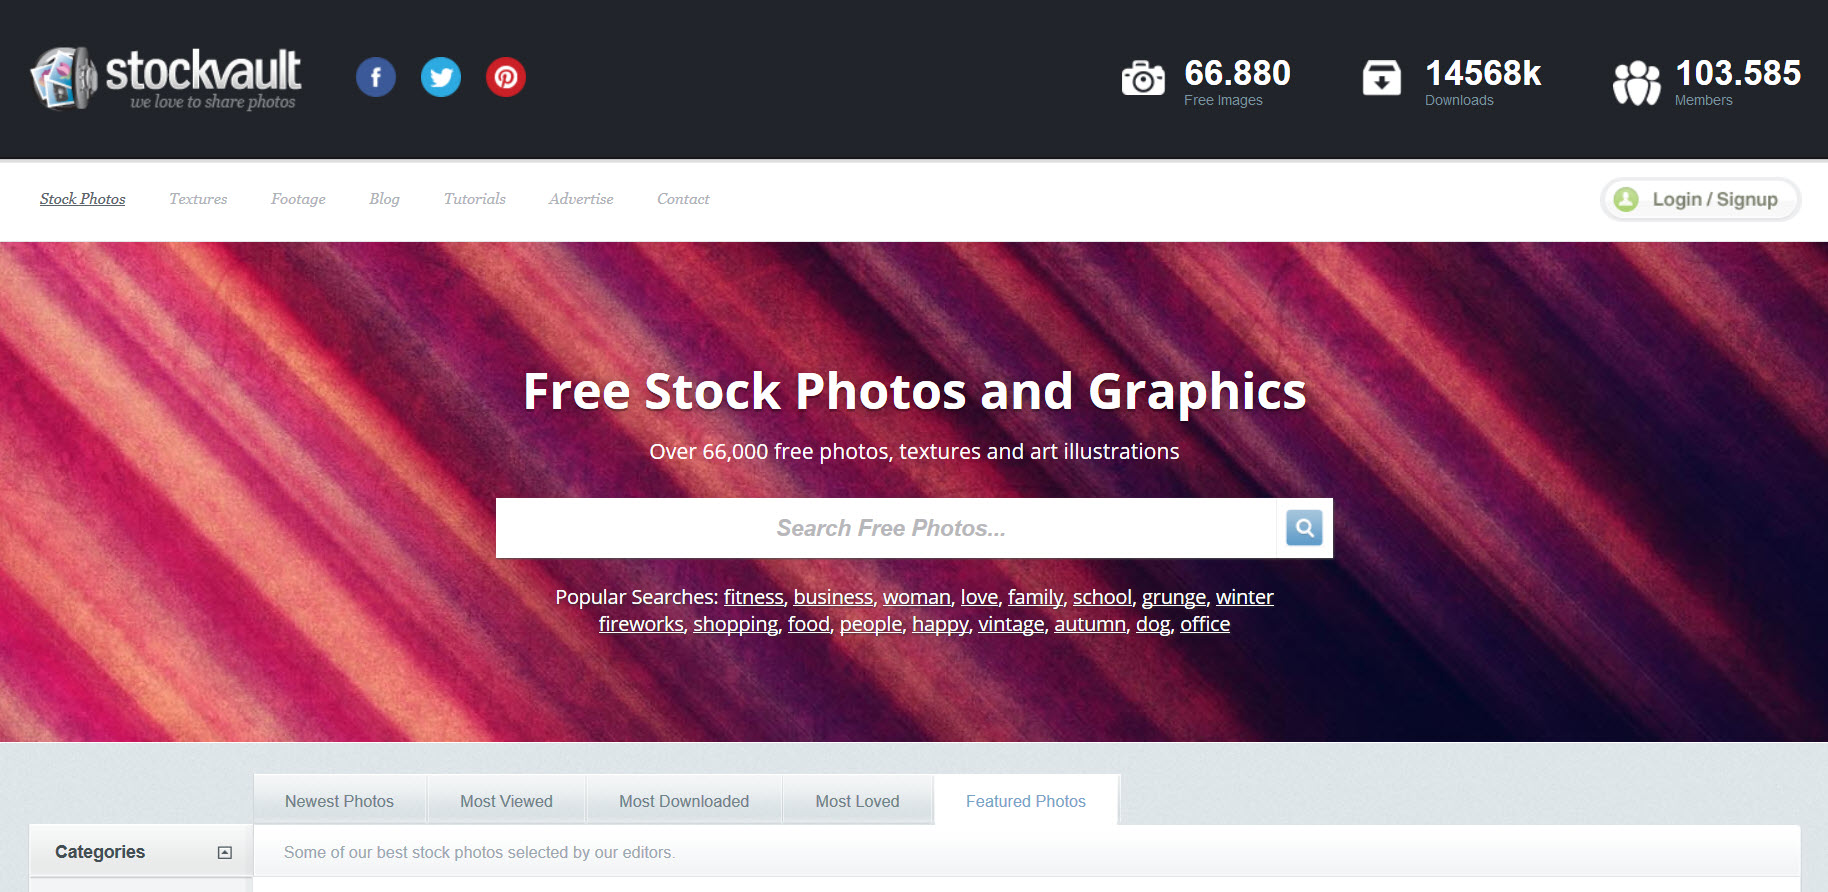Focus the Search Free Photos field
1828x892 pixels.
click(886, 528)
